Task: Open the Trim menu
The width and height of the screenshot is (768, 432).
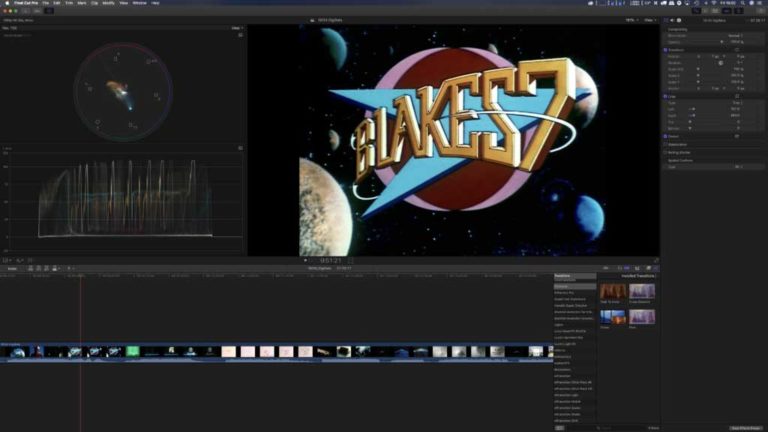Action: (69, 3)
